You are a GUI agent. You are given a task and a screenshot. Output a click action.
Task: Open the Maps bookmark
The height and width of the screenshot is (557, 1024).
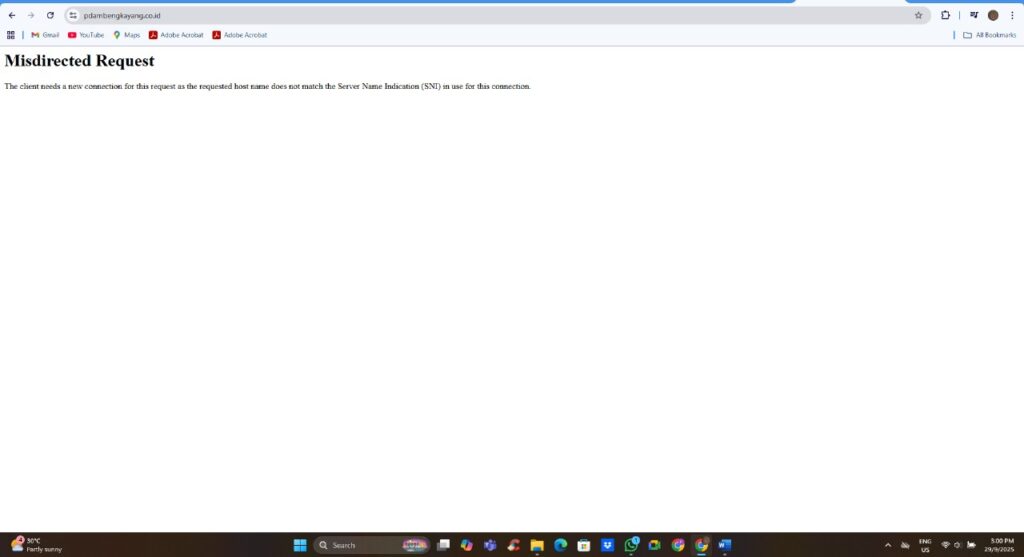(x=126, y=35)
